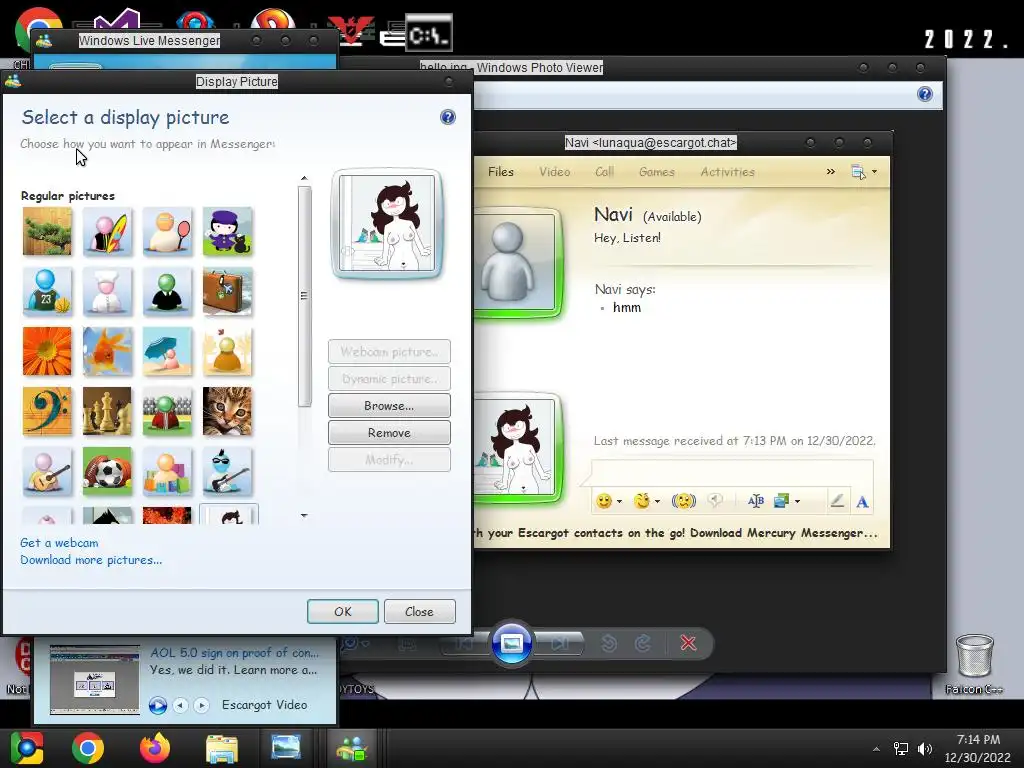This screenshot has width=1024, height=768.
Task: Open the Get a webcam link
Action: [59, 543]
